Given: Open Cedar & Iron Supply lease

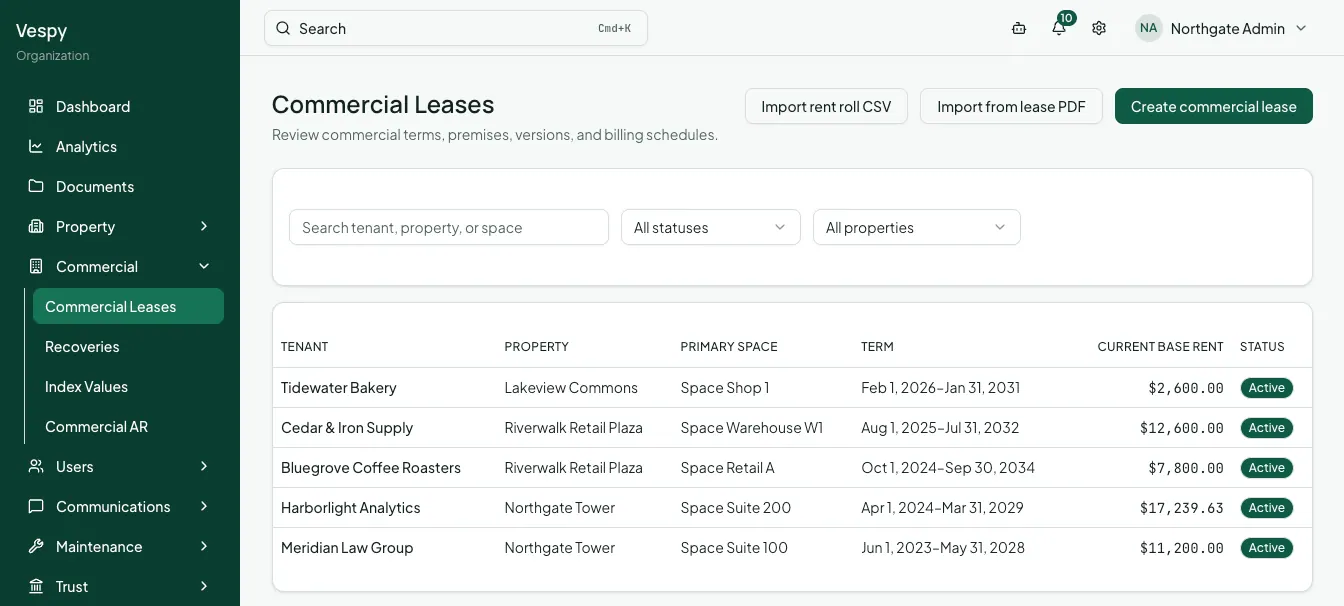Looking at the screenshot, I should 792,427.
